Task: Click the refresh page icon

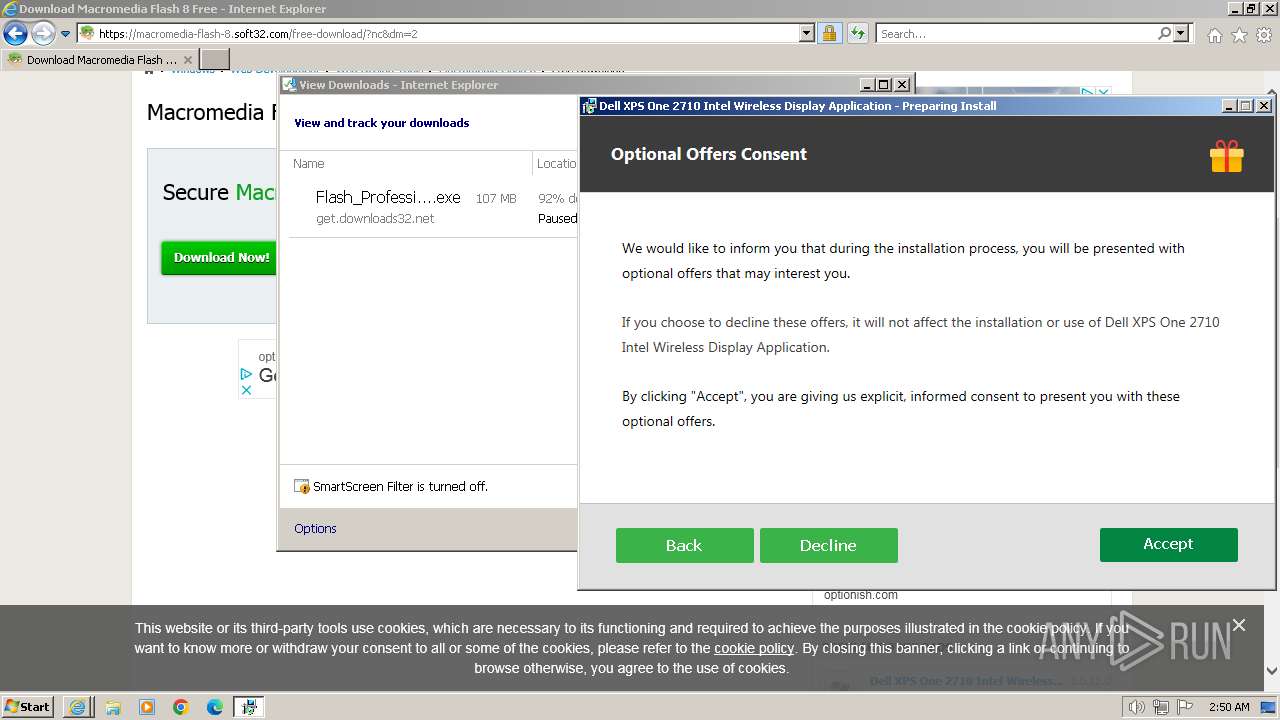Action: pos(857,33)
